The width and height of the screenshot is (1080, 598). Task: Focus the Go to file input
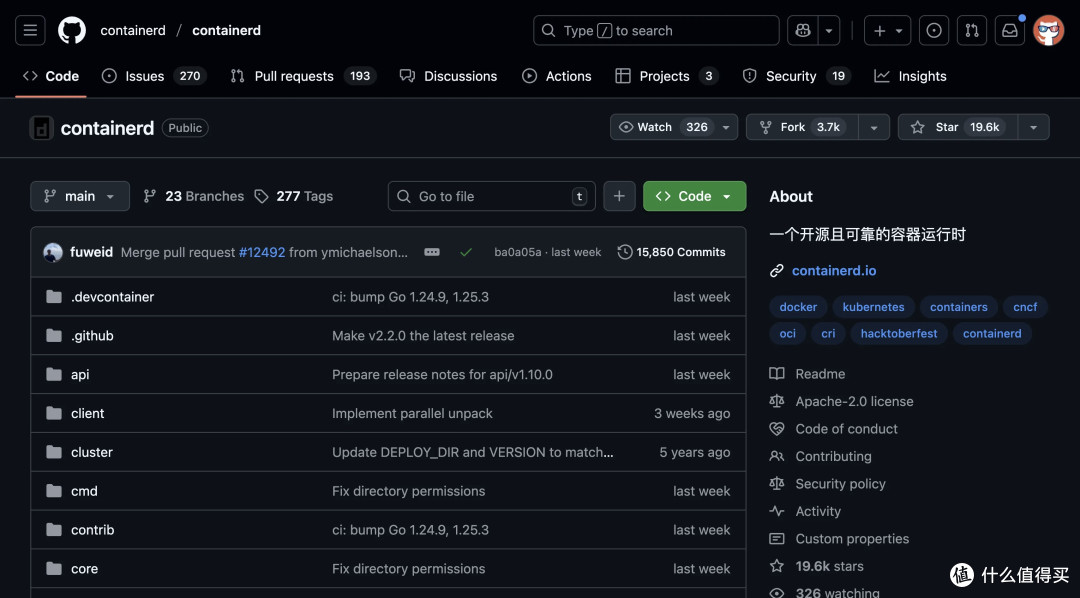pyautogui.click(x=492, y=196)
